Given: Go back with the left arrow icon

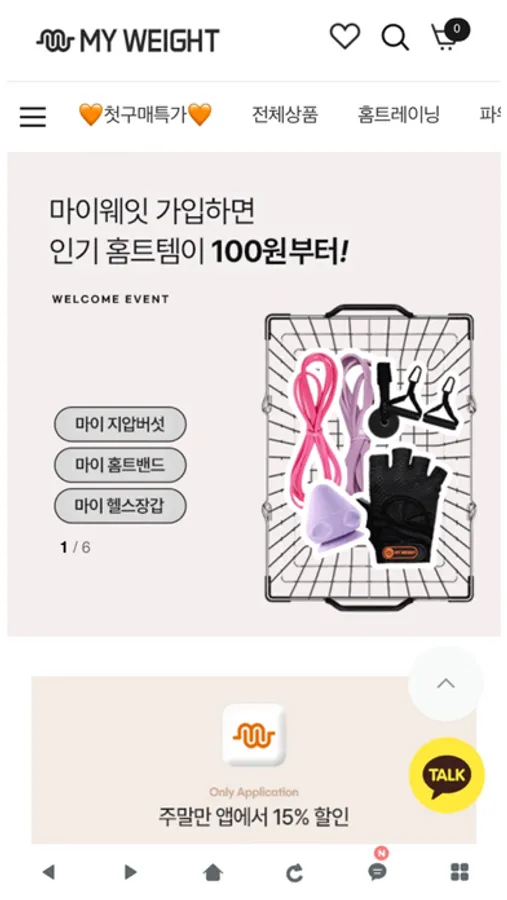Looking at the screenshot, I should (x=49, y=872).
